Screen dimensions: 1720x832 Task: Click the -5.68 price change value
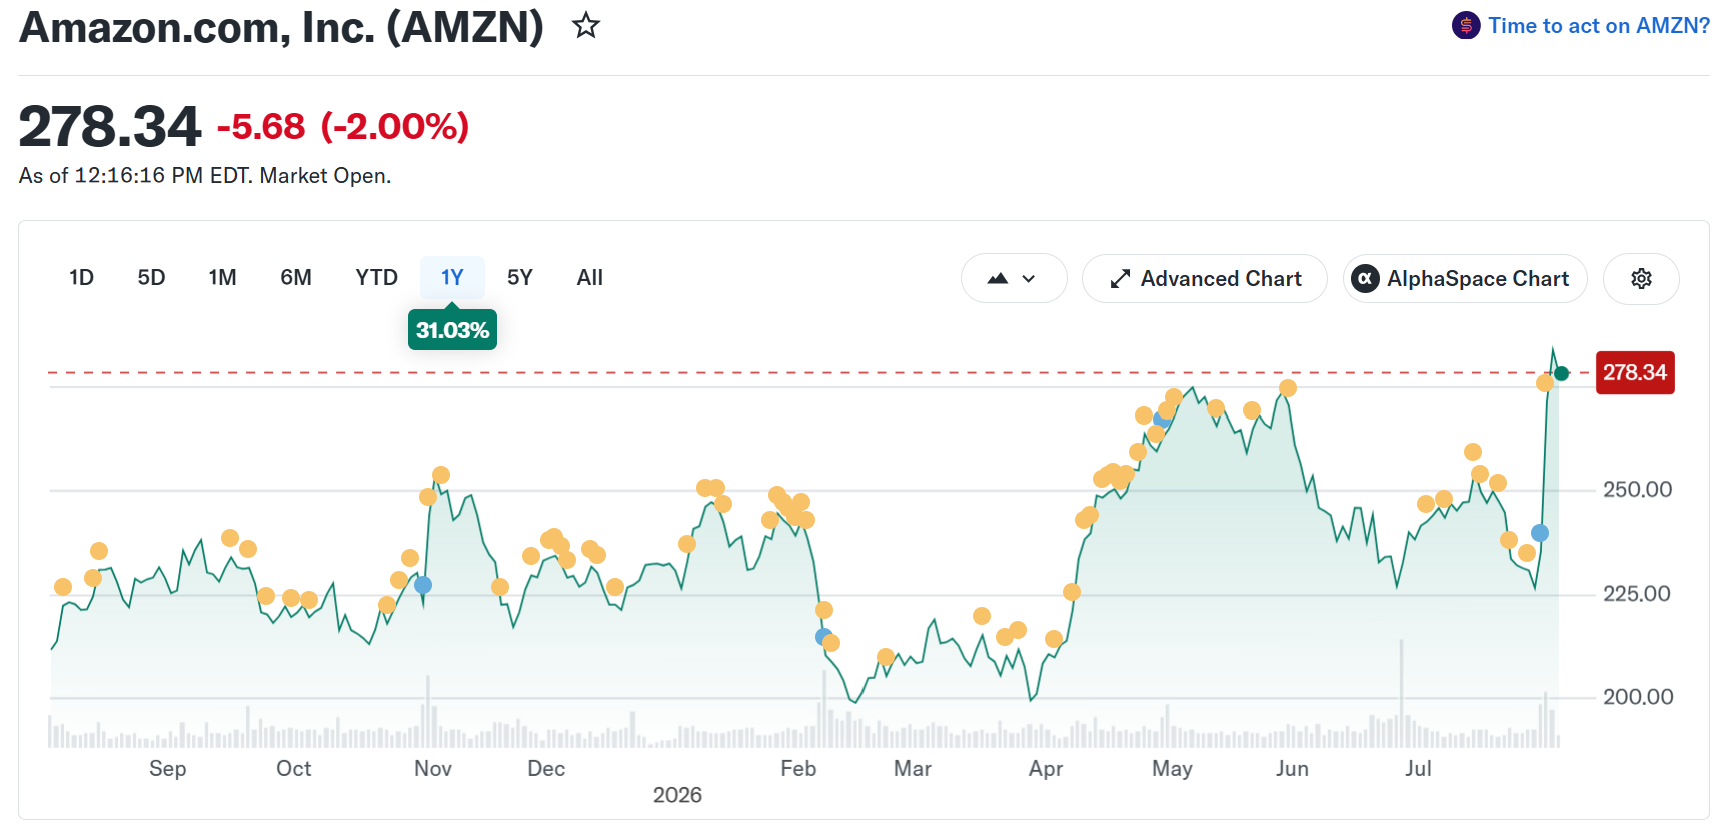coord(261,127)
